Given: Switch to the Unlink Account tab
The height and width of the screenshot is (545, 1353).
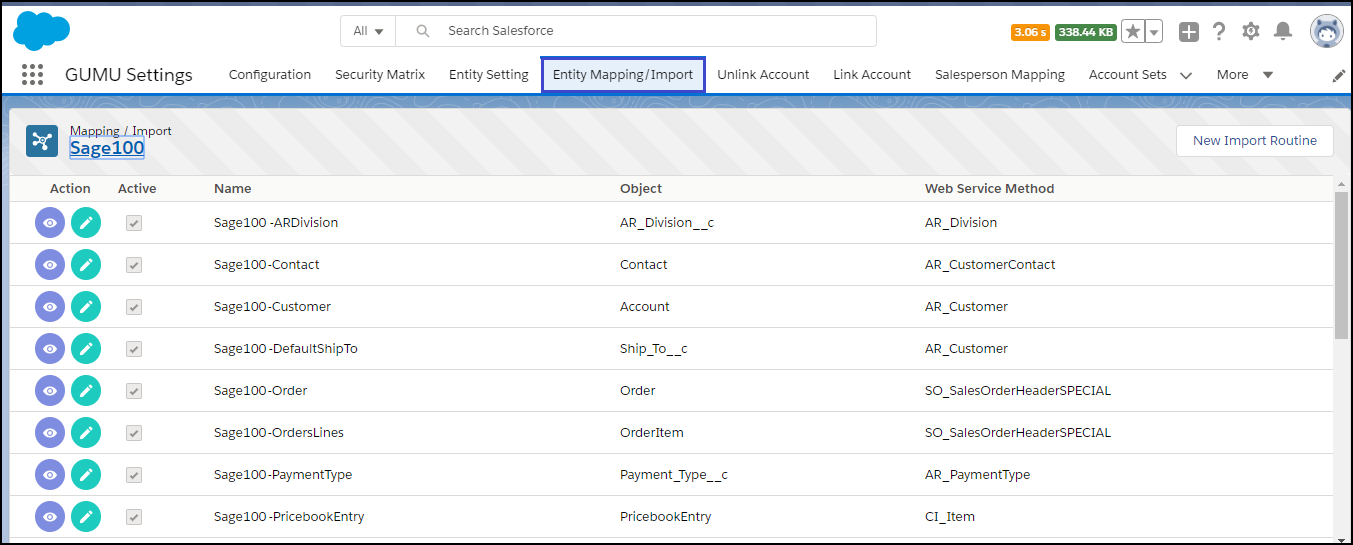Looking at the screenshot, I should 763,75.
